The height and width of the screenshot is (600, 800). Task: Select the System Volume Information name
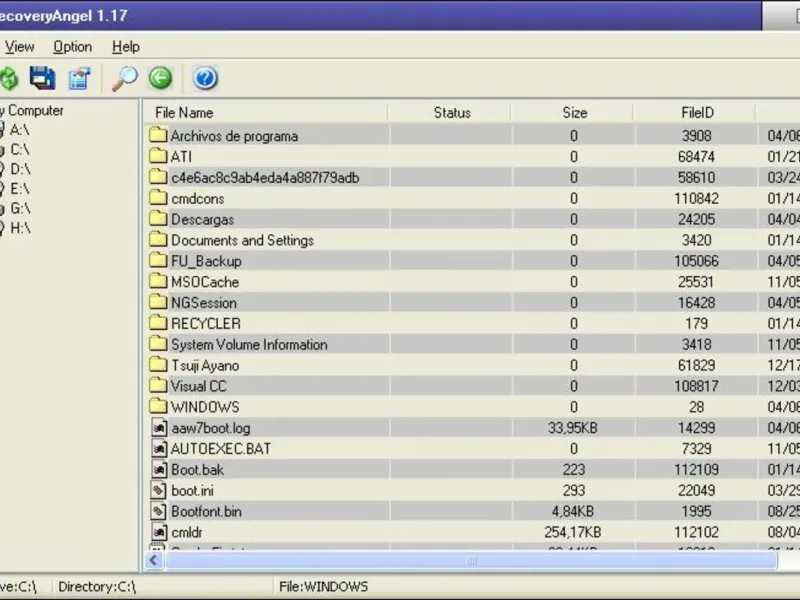pos(249,345)
